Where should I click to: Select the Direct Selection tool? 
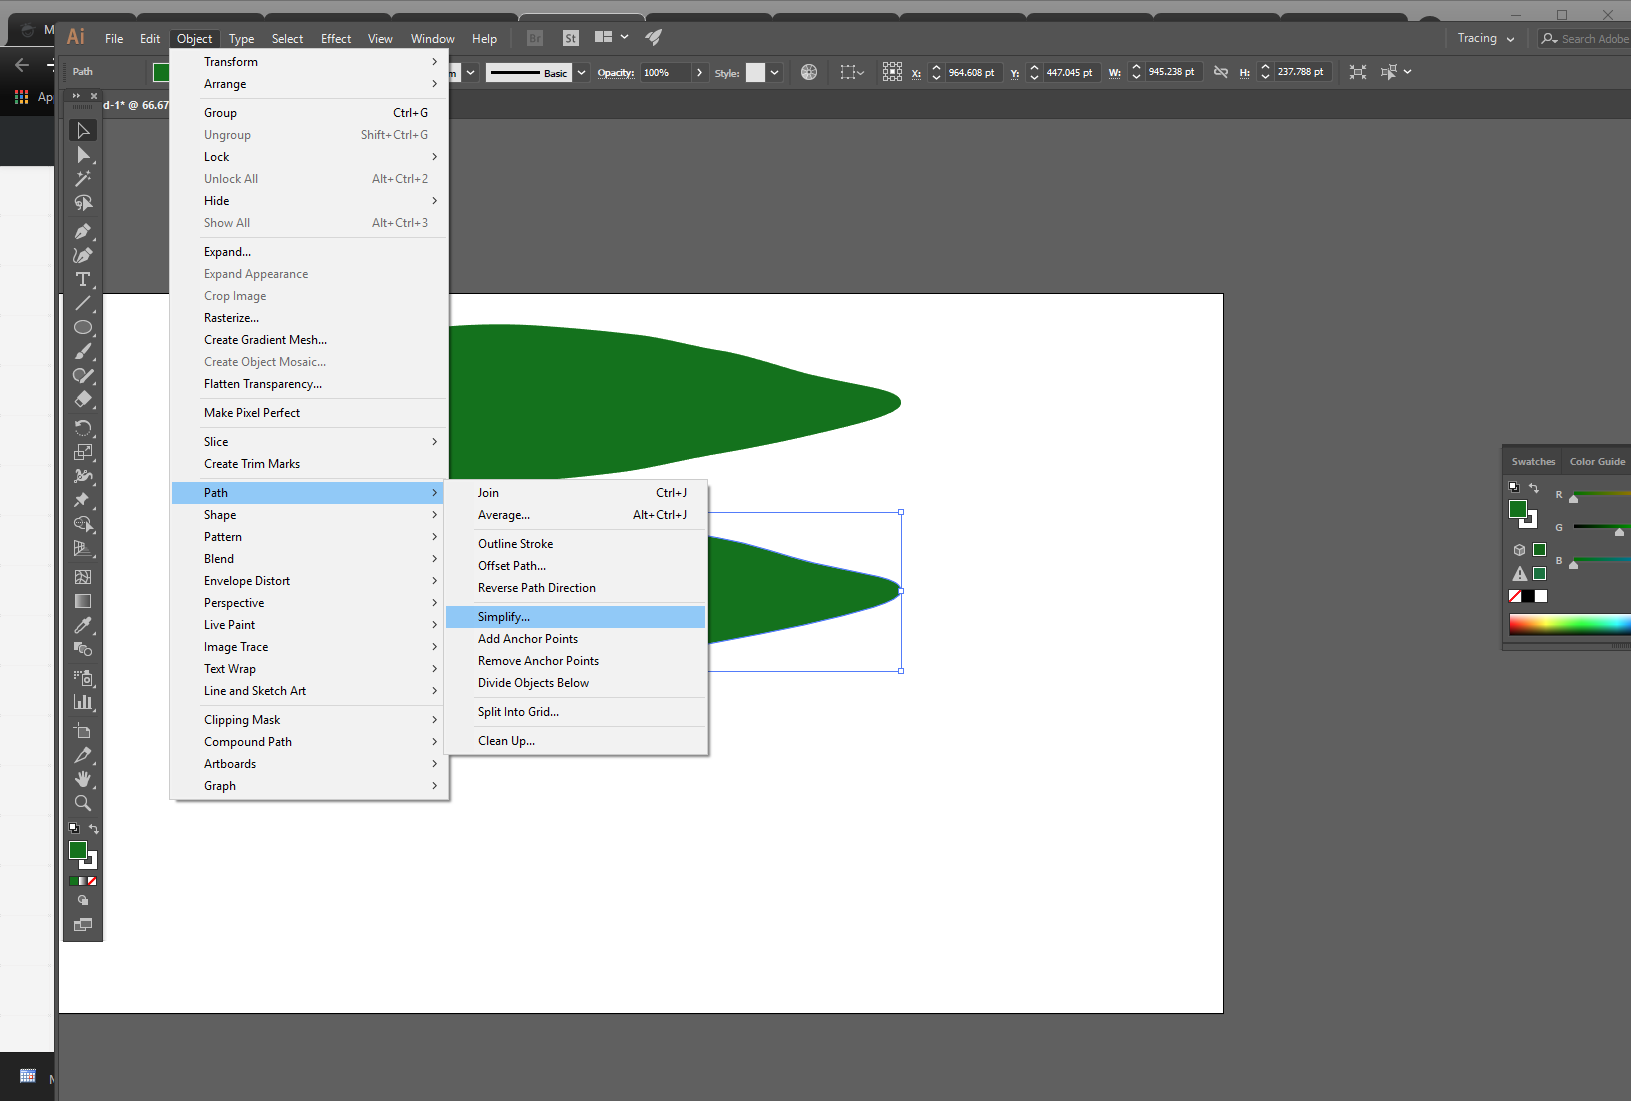click(x=83, y=155)
